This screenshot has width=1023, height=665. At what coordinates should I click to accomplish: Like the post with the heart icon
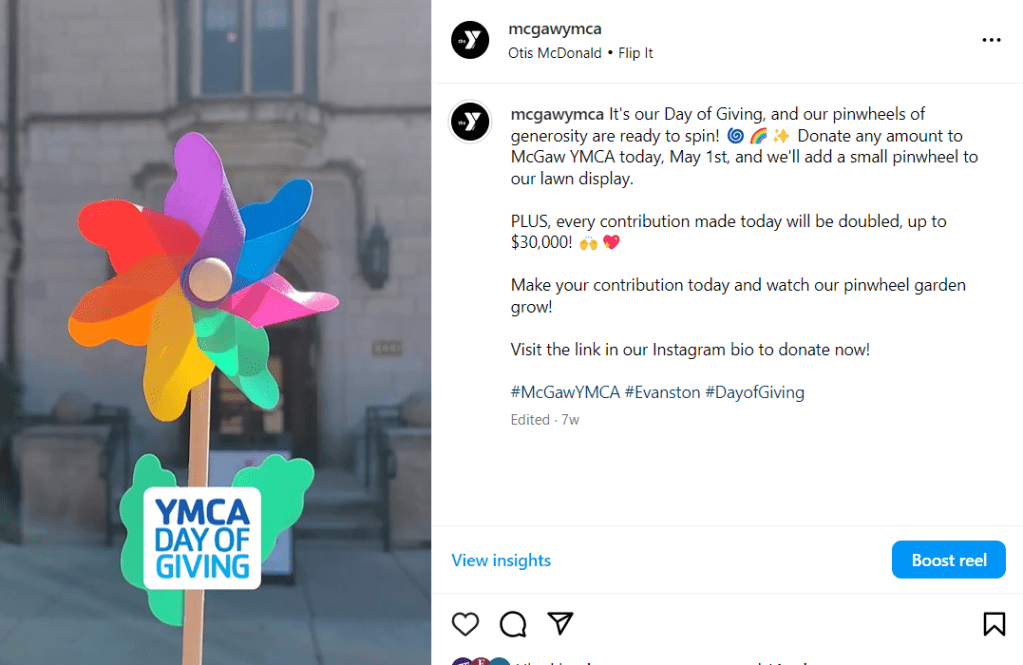coord(465,624)
